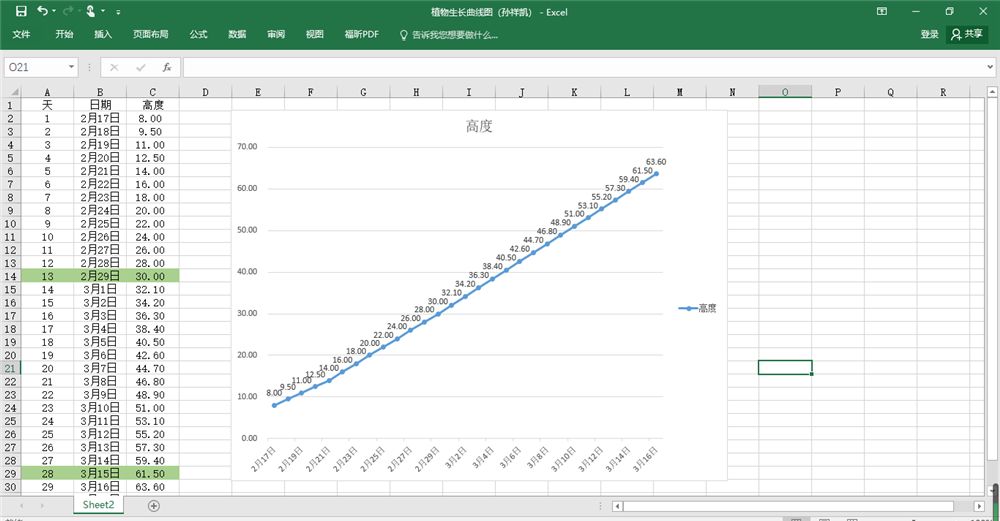The image size is (1000, 521).
Task: Open the 审阅 ribbon tab
Action: tap(276, 34)
